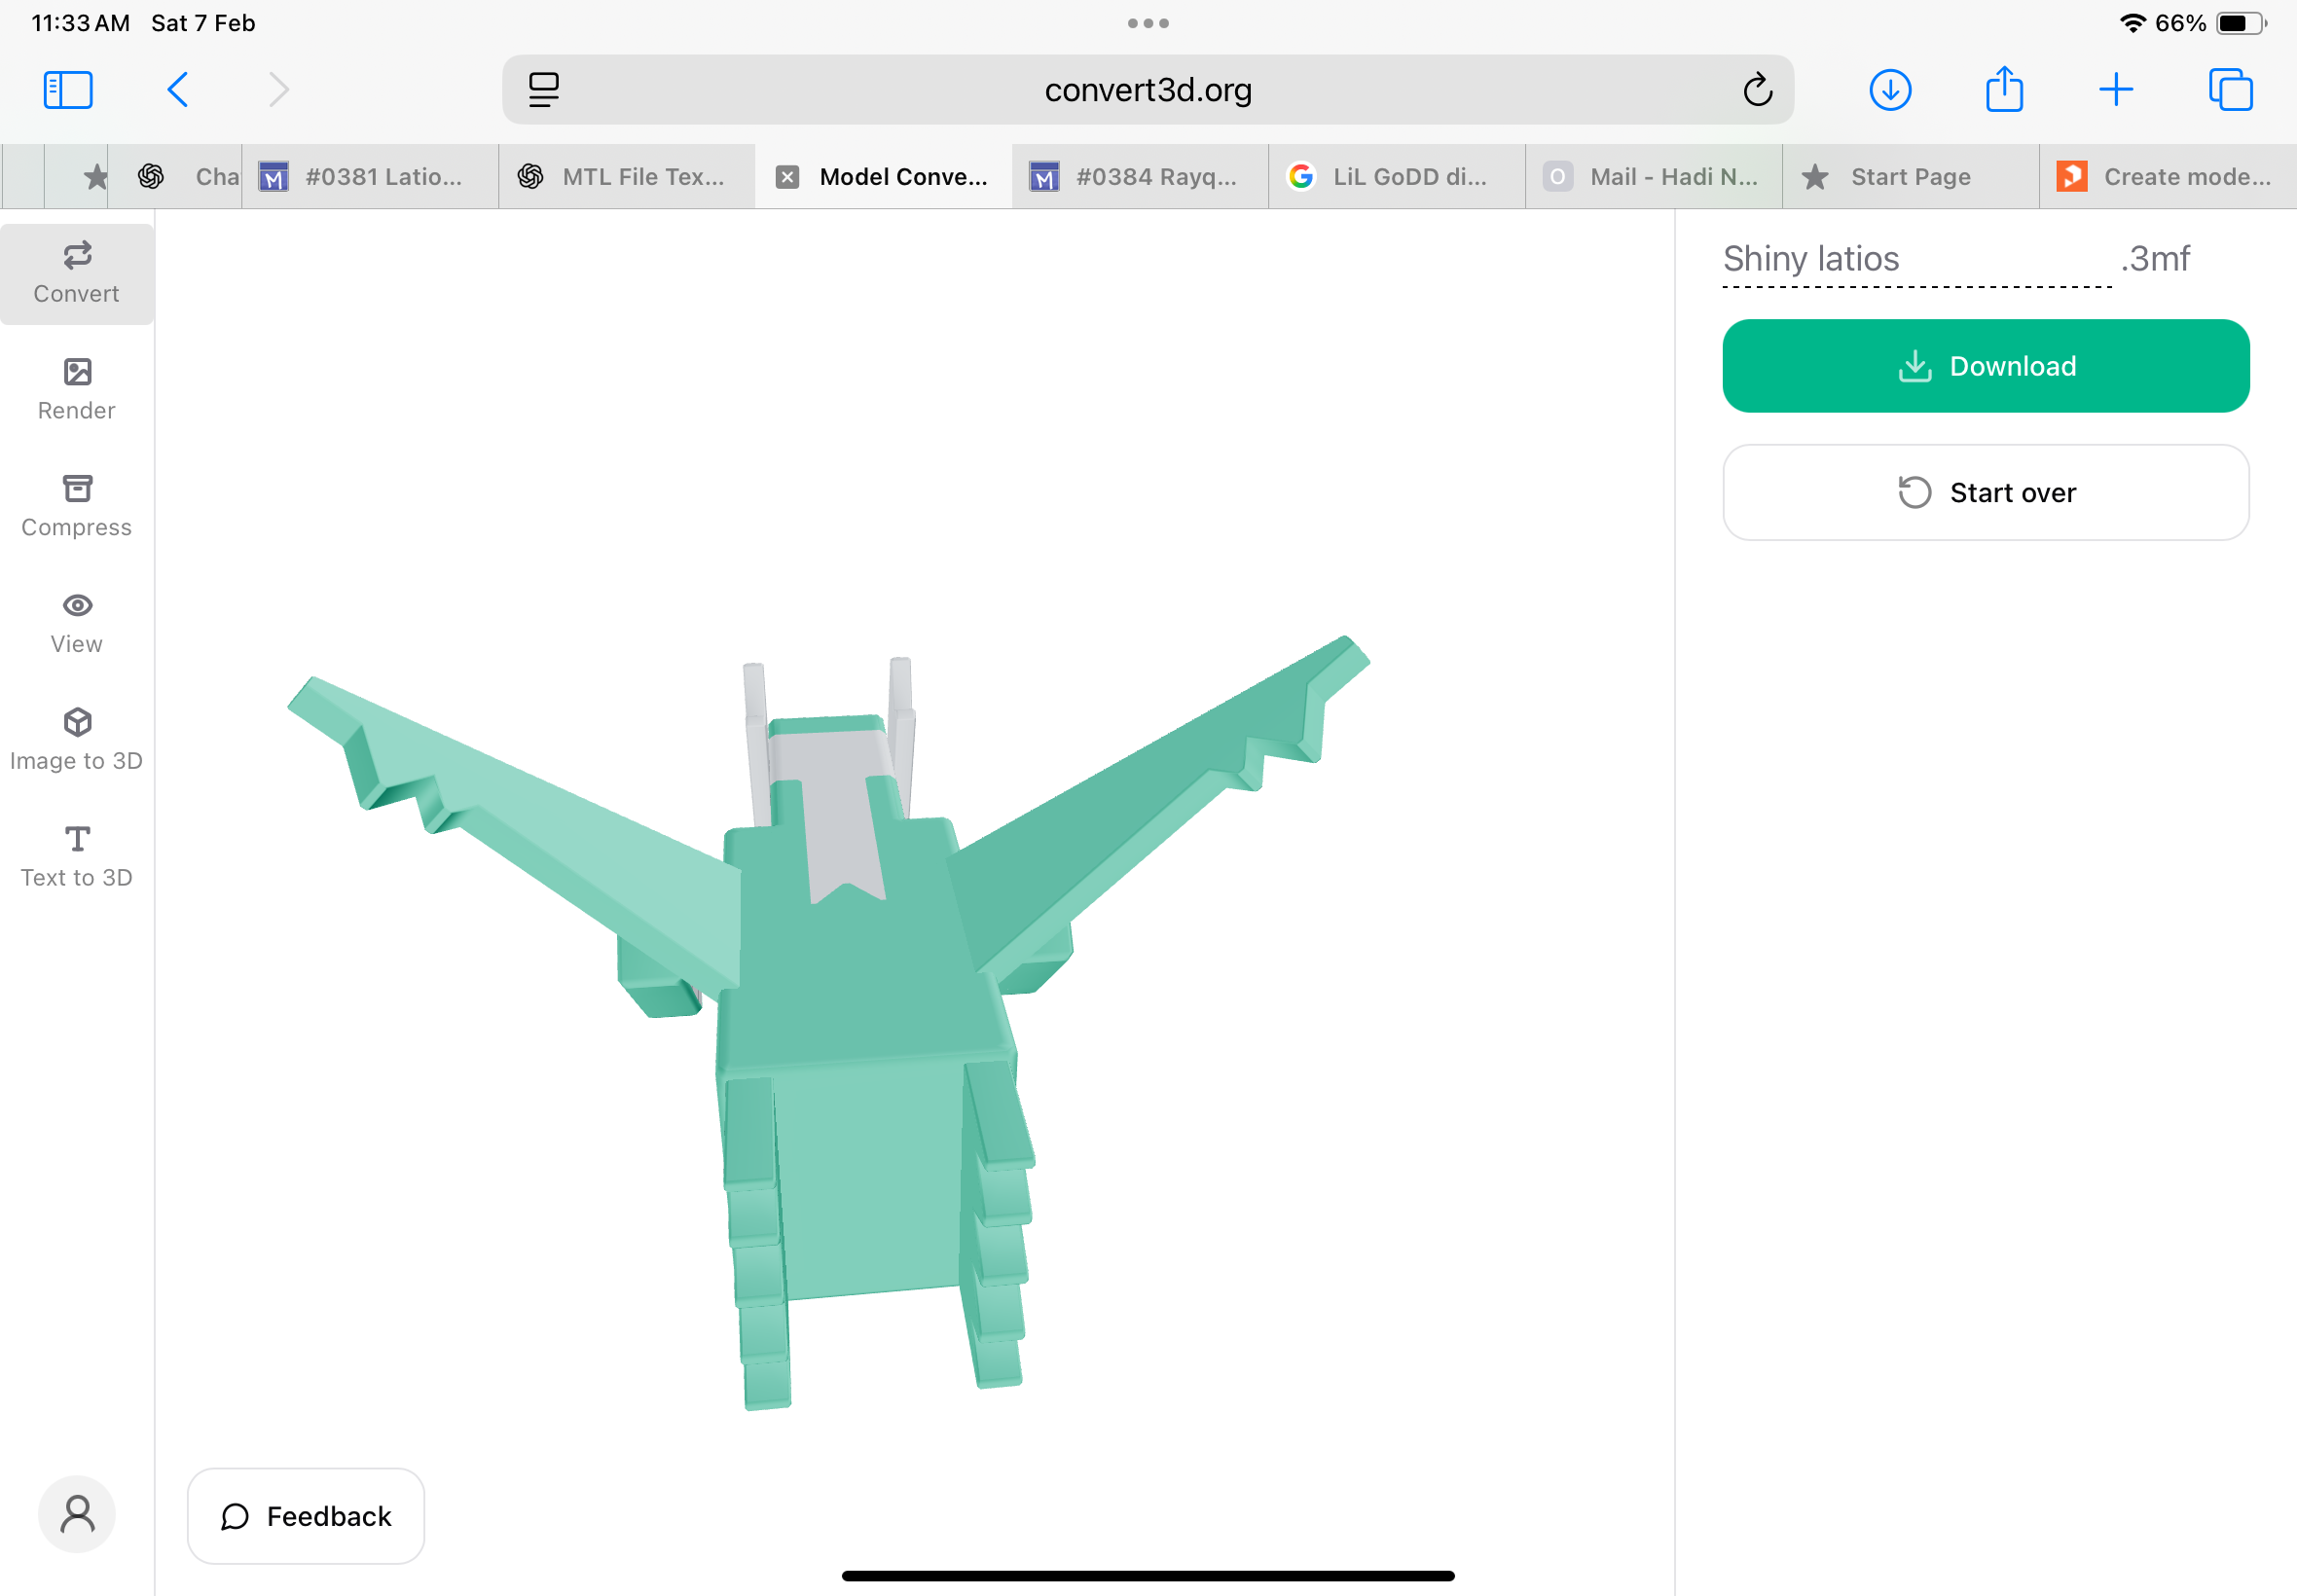Screen dimensions: 2297x1596
Task: Show tab overview
Action: point(2230,90)
